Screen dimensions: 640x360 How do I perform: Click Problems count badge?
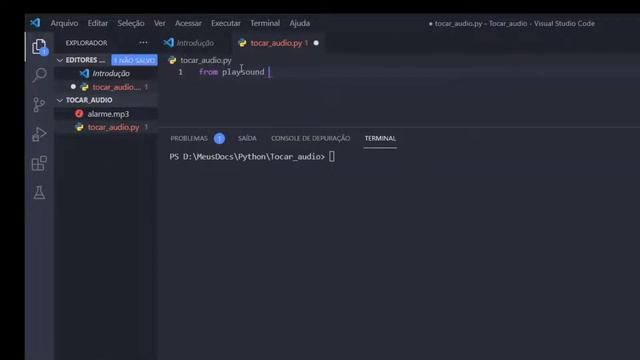219,138
